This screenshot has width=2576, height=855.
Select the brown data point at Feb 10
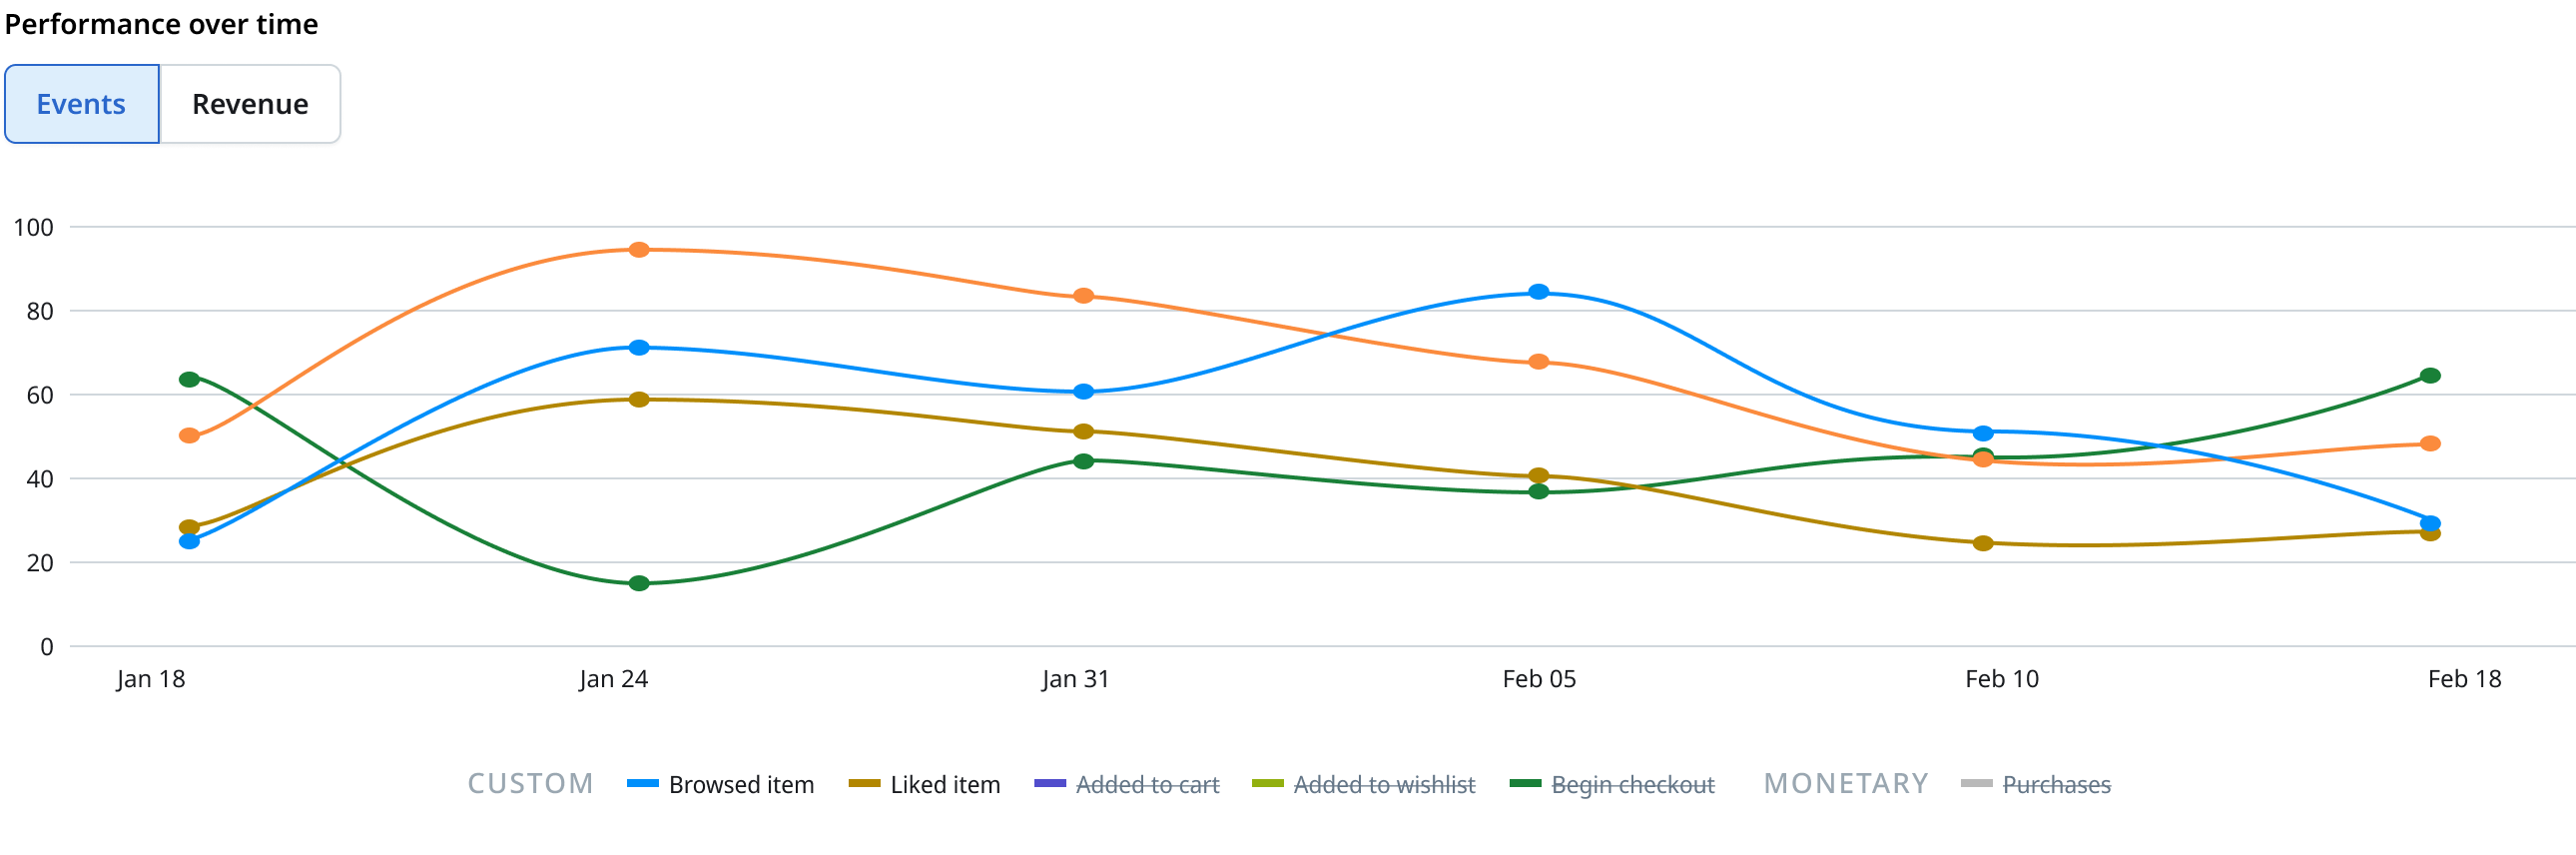pos(1983,544)
